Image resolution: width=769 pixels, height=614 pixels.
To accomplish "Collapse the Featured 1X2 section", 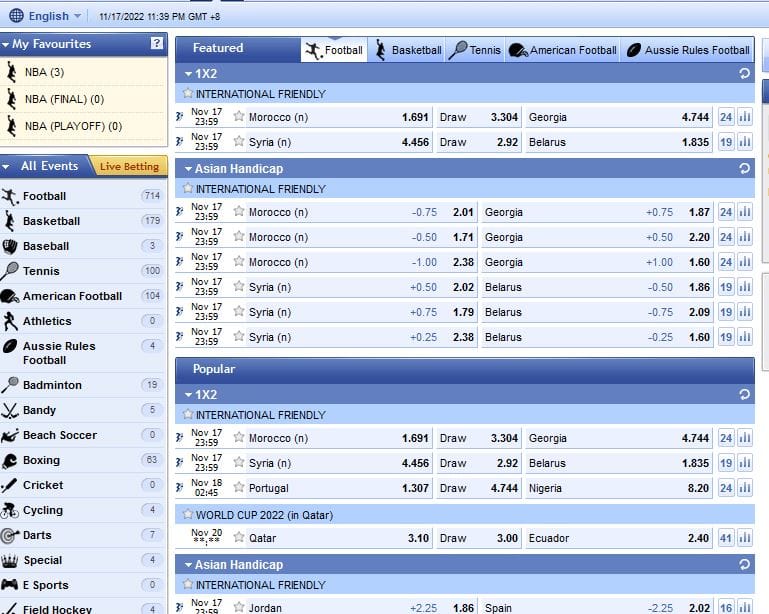I will click(x=188, y=74).
